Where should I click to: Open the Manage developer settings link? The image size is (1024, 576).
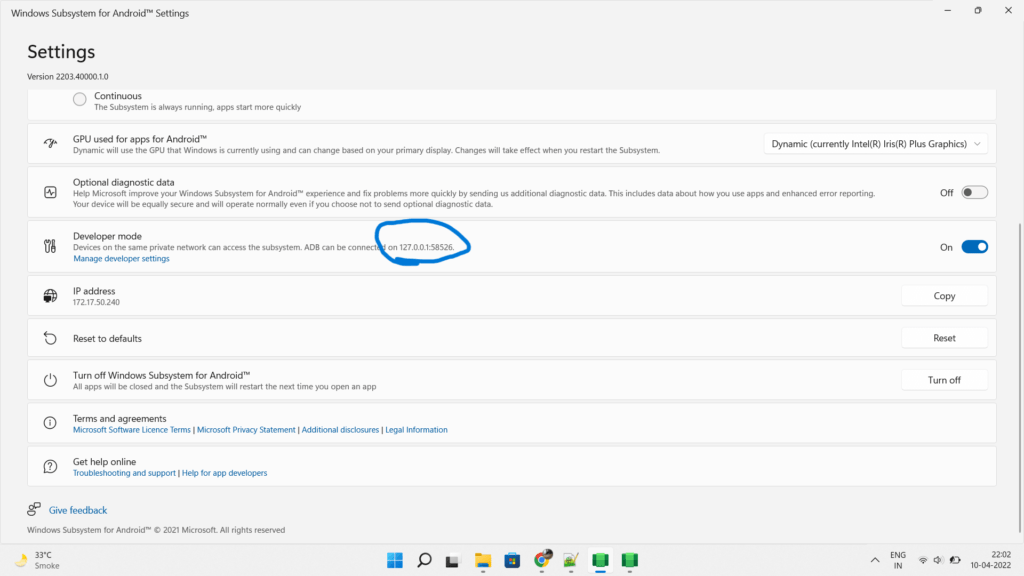121,259
